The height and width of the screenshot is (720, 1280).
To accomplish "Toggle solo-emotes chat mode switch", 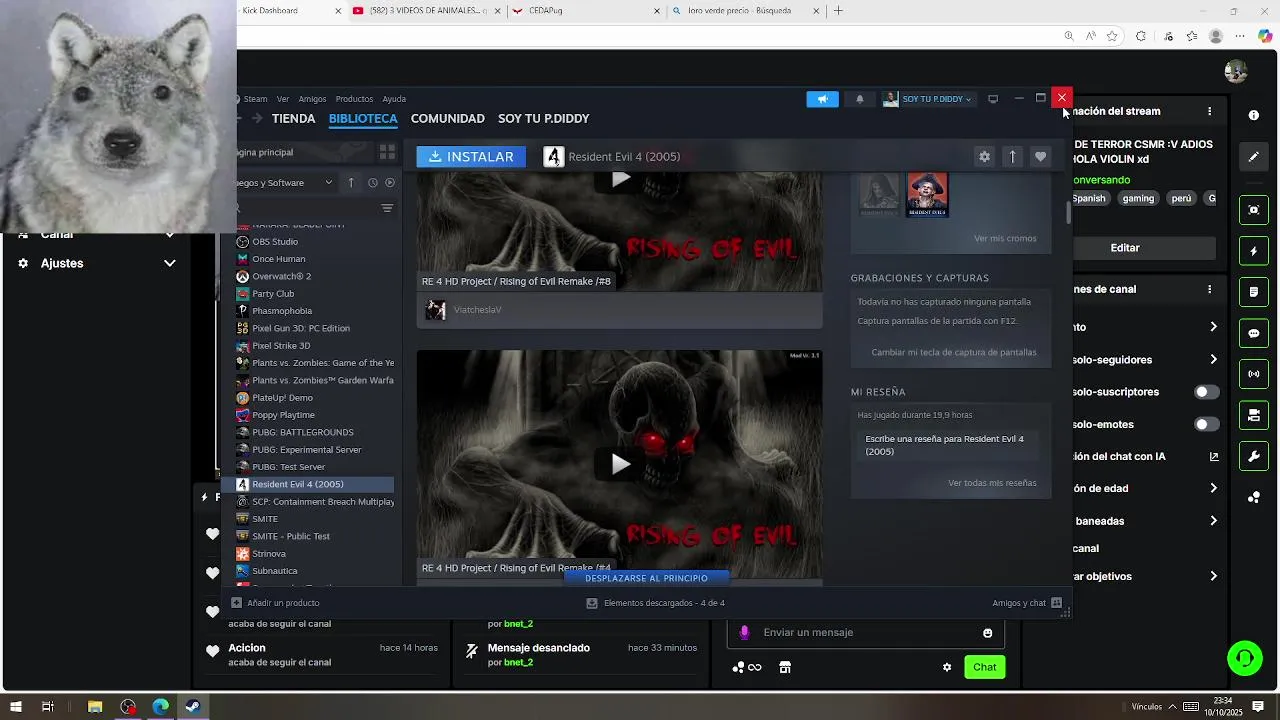I will (x=1207, y=424).
